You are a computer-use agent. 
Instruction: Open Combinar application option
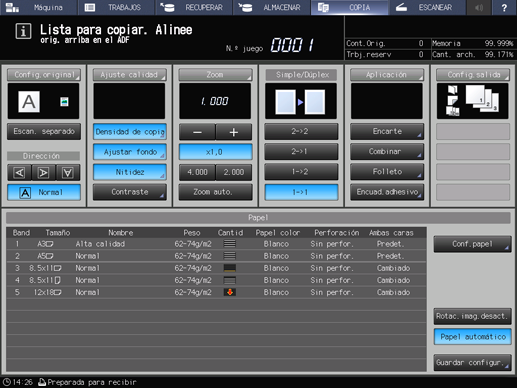click(387, 152)
